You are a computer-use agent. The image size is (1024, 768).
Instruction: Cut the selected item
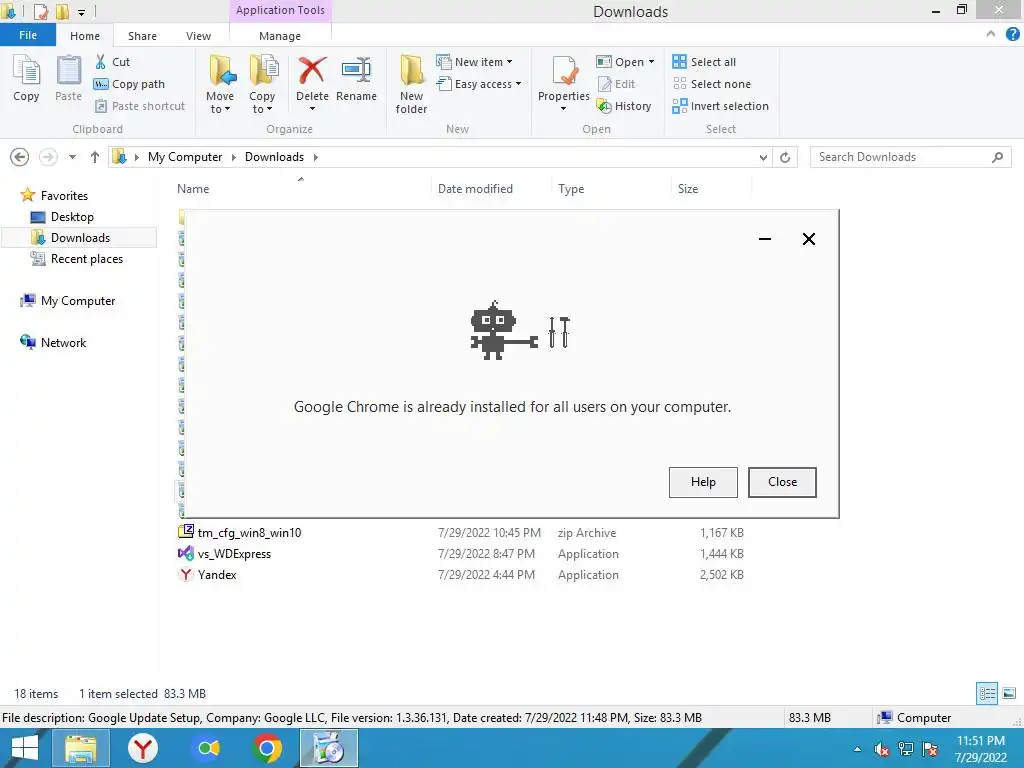tap(112, 62)
